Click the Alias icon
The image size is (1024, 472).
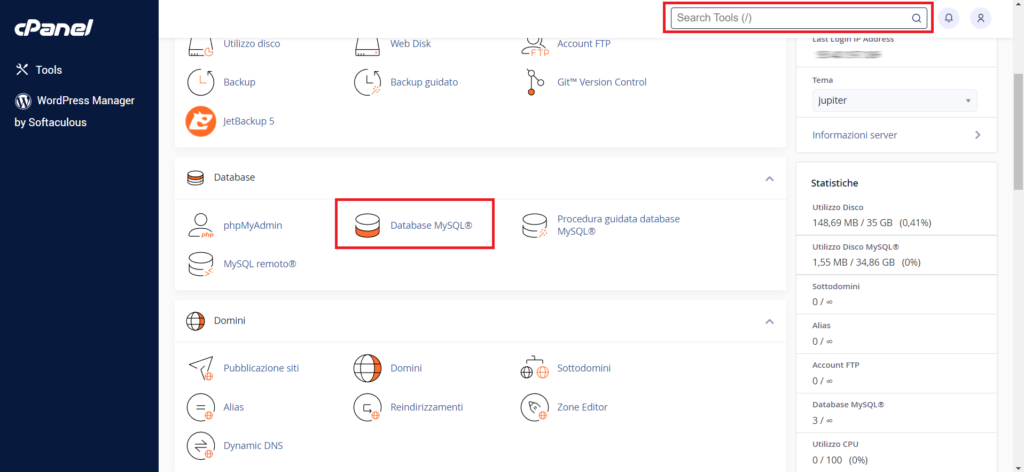pos(200,407)
